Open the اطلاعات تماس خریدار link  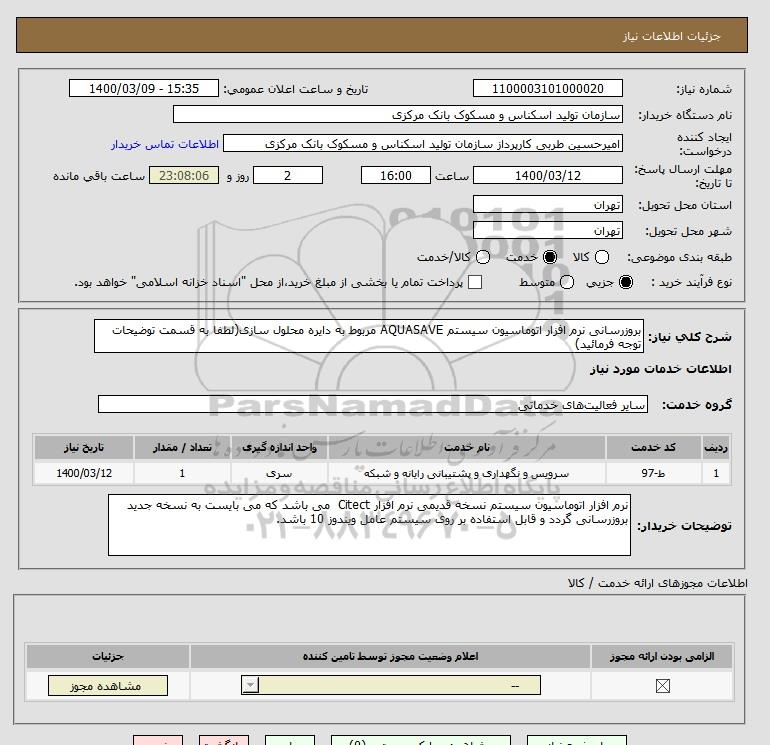165,144
